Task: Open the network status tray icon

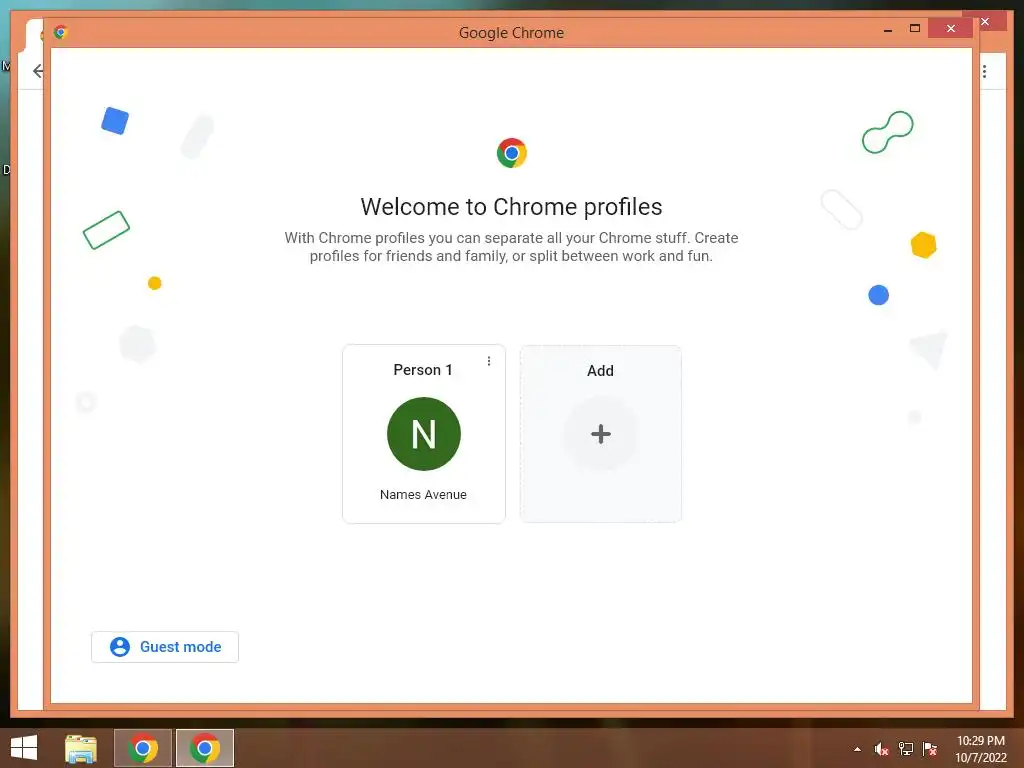Action: 906,749
